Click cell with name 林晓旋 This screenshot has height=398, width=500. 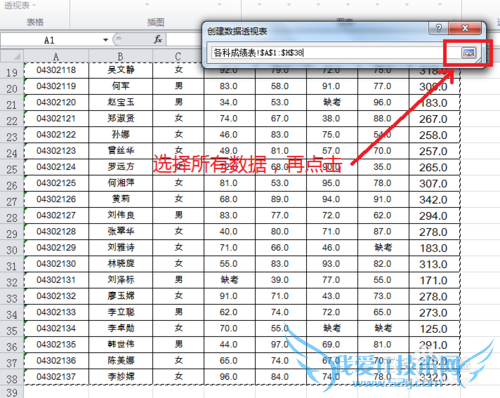120,264
